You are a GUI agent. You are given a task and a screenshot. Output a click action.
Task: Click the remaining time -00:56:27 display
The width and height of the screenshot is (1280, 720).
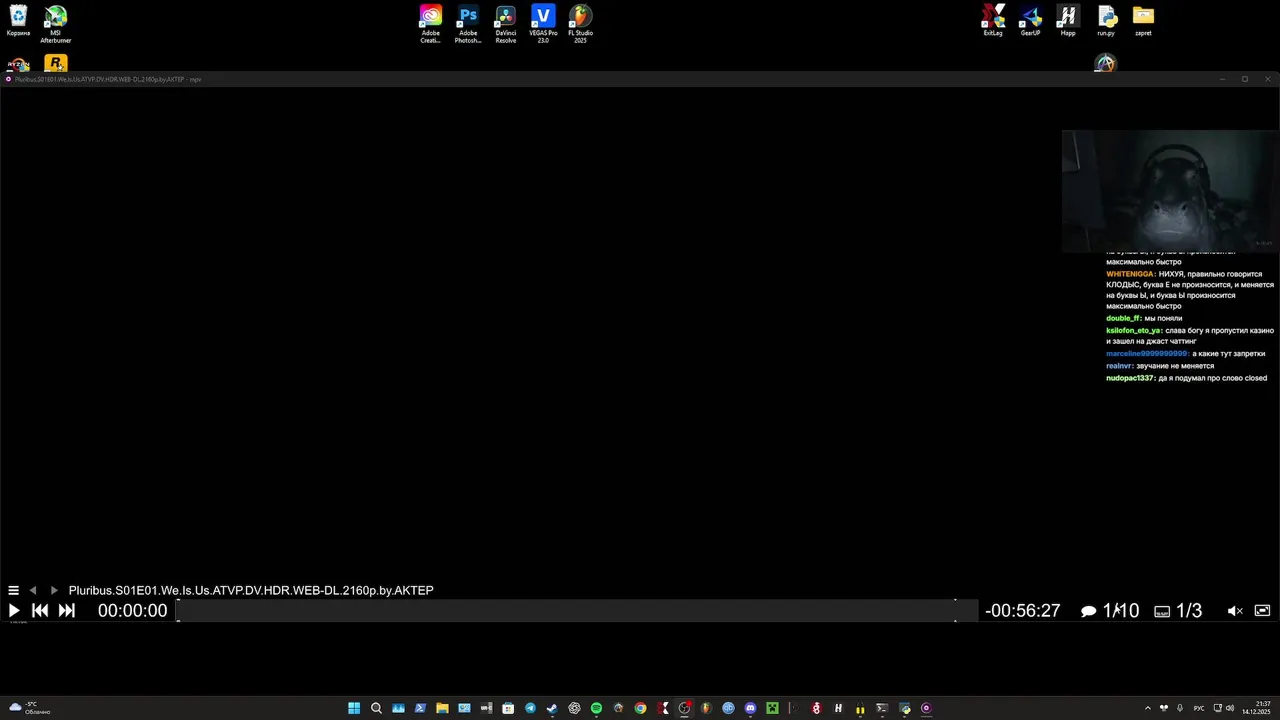point(1022,610)
